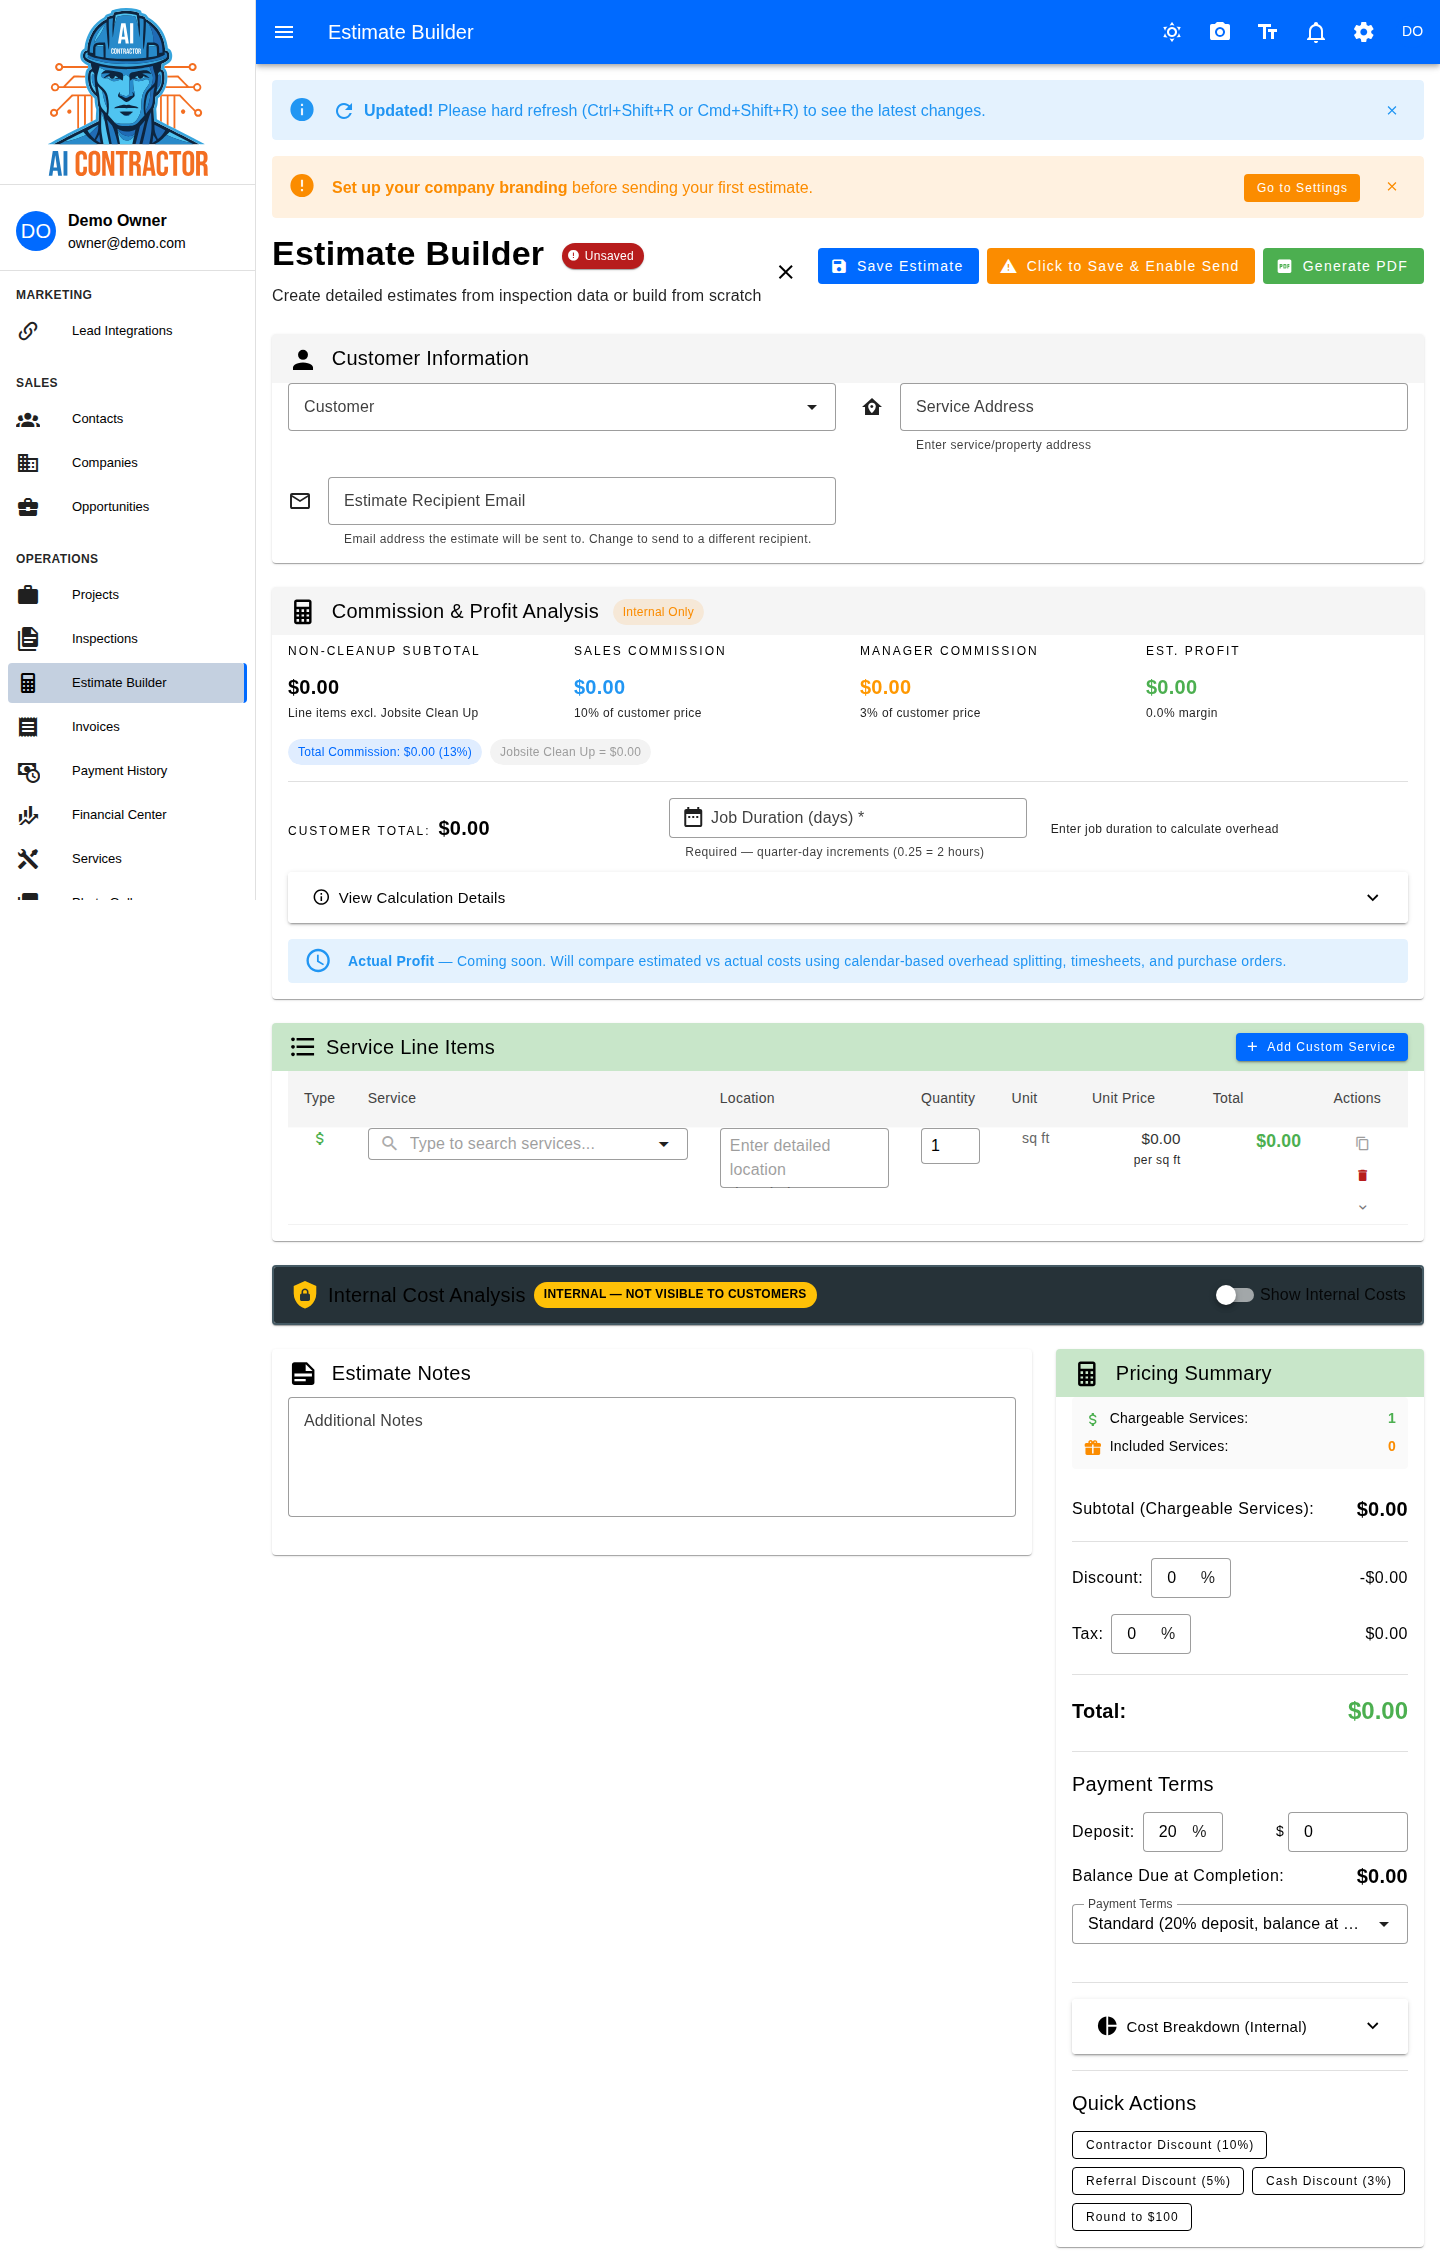1440x2263 pixels.
Task: Click to Save & Enable Send
Action: point(1120,266)
